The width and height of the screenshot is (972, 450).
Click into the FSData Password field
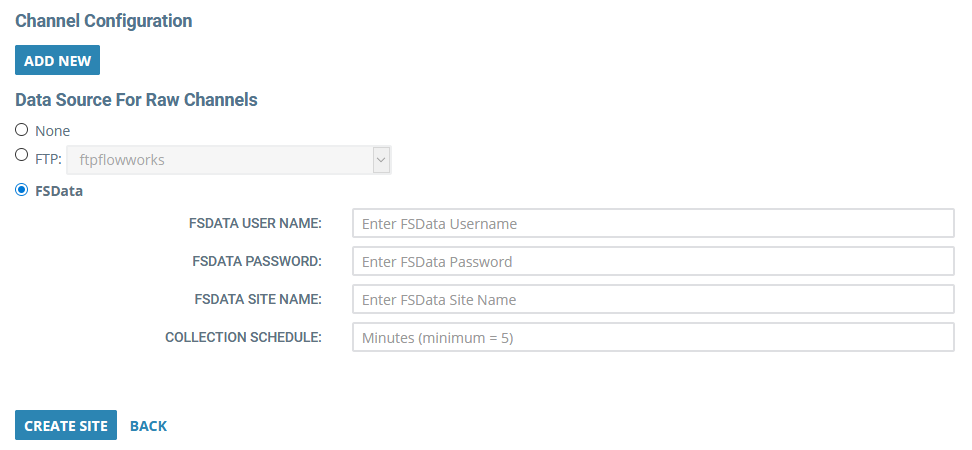(653, 261)
